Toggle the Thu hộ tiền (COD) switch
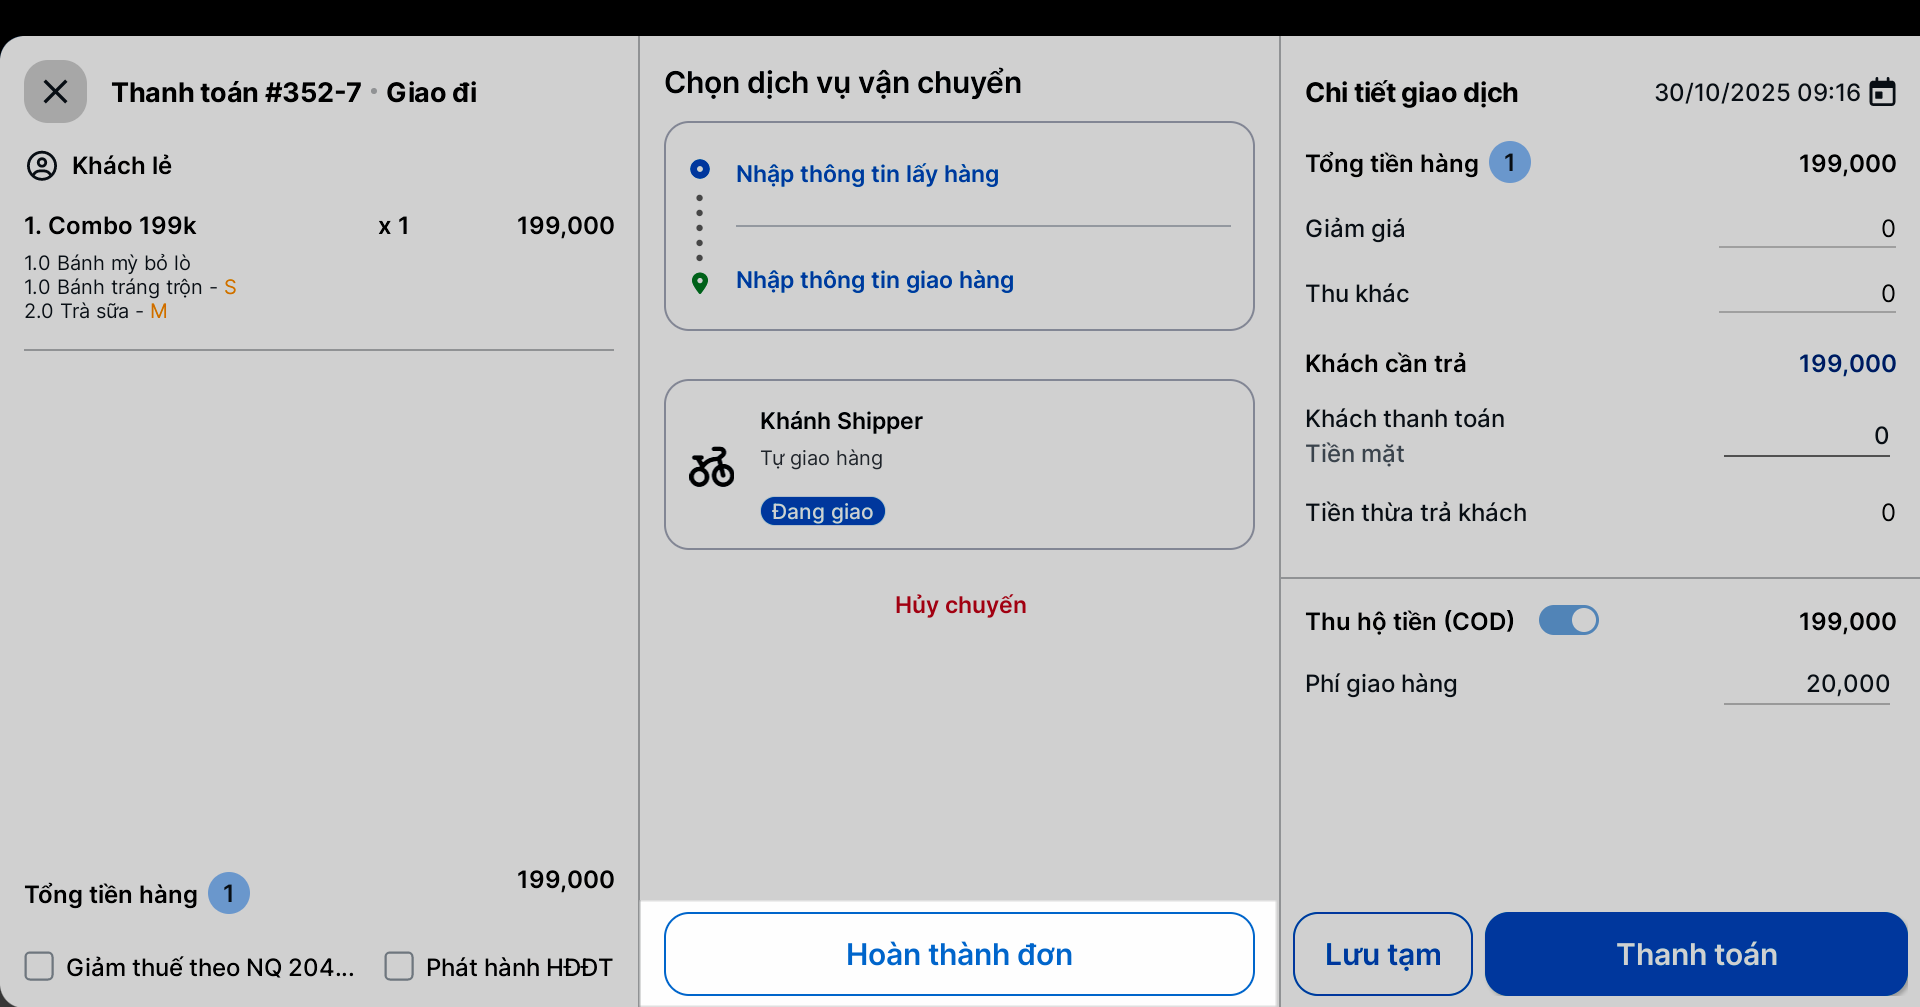Screen dimensions: 1920x1007 point(1568,621)
